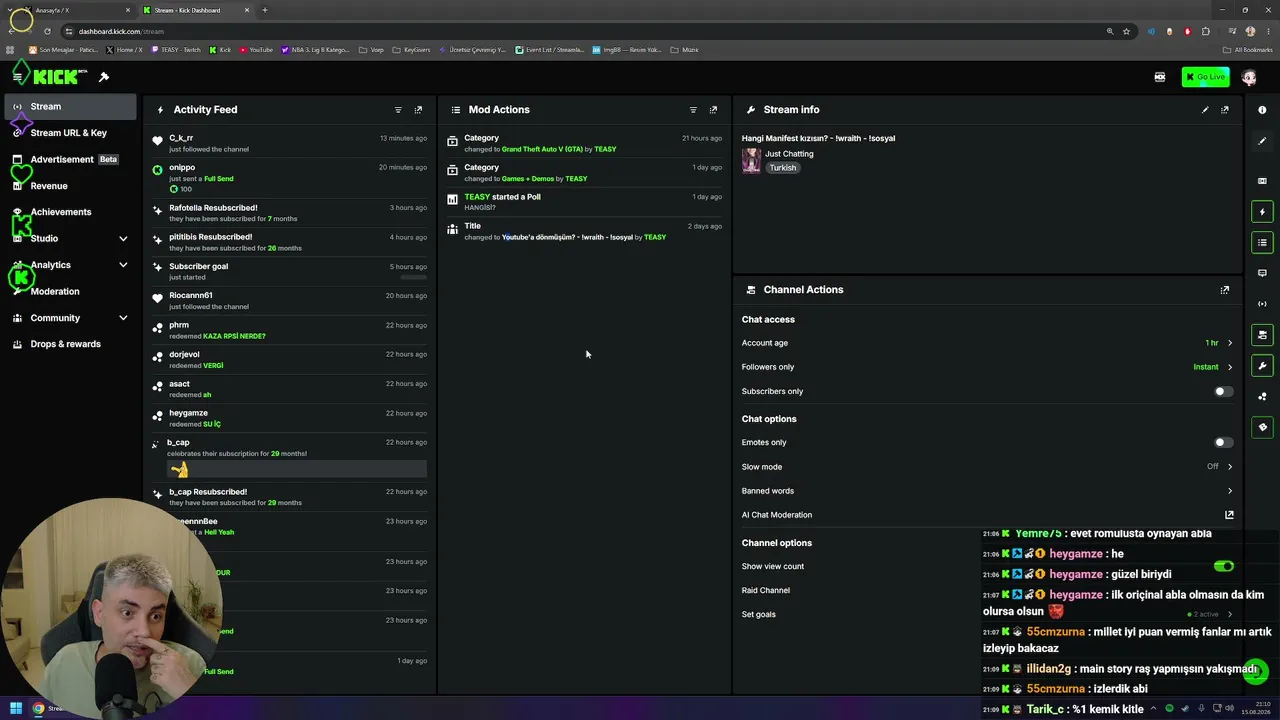This screenshot has height=720, width=1280.
Task: Reload the page with browser refresh button
Action: (x=47, y=31)
